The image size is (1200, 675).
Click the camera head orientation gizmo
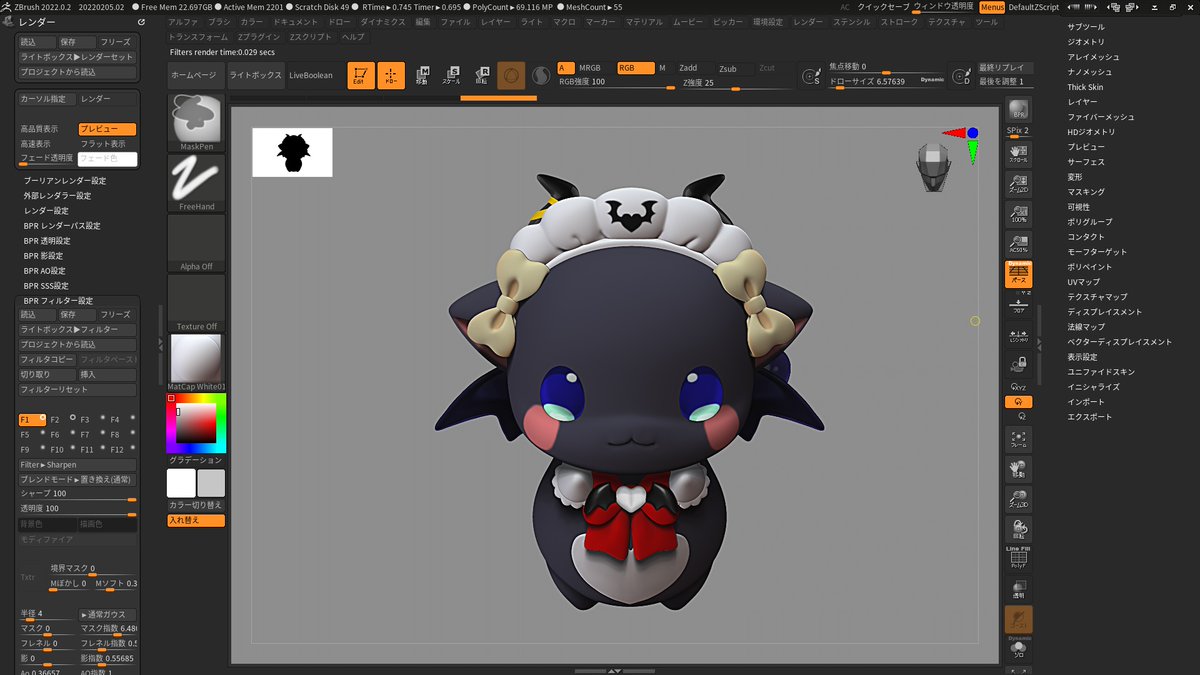[x=931, y=167]
